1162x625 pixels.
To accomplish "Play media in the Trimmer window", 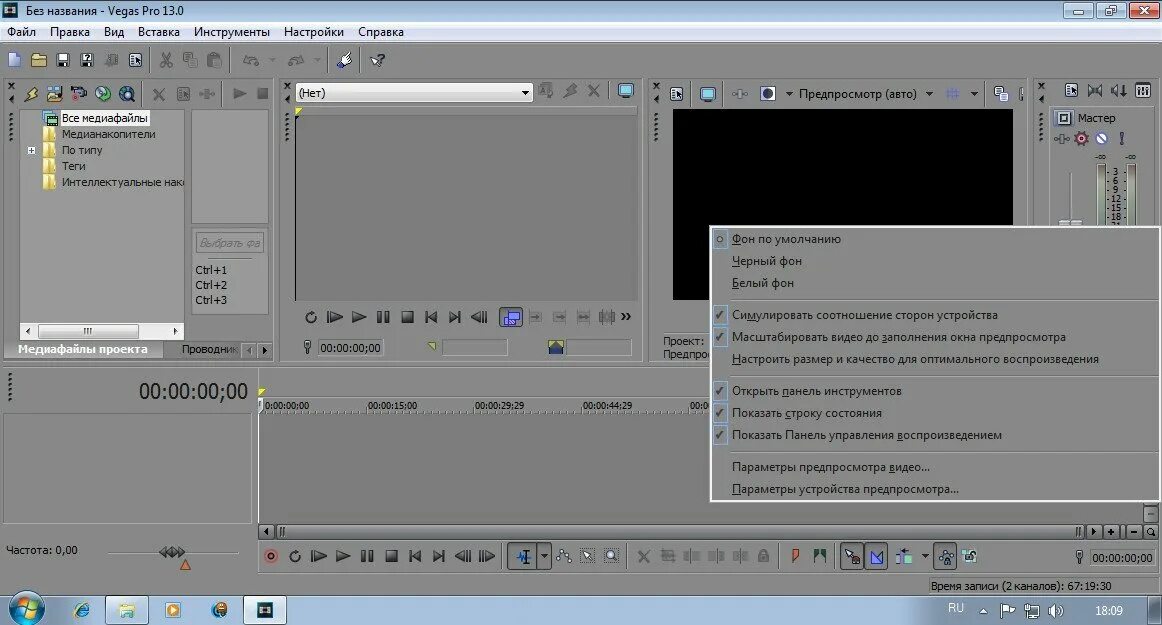I will 359,317.
